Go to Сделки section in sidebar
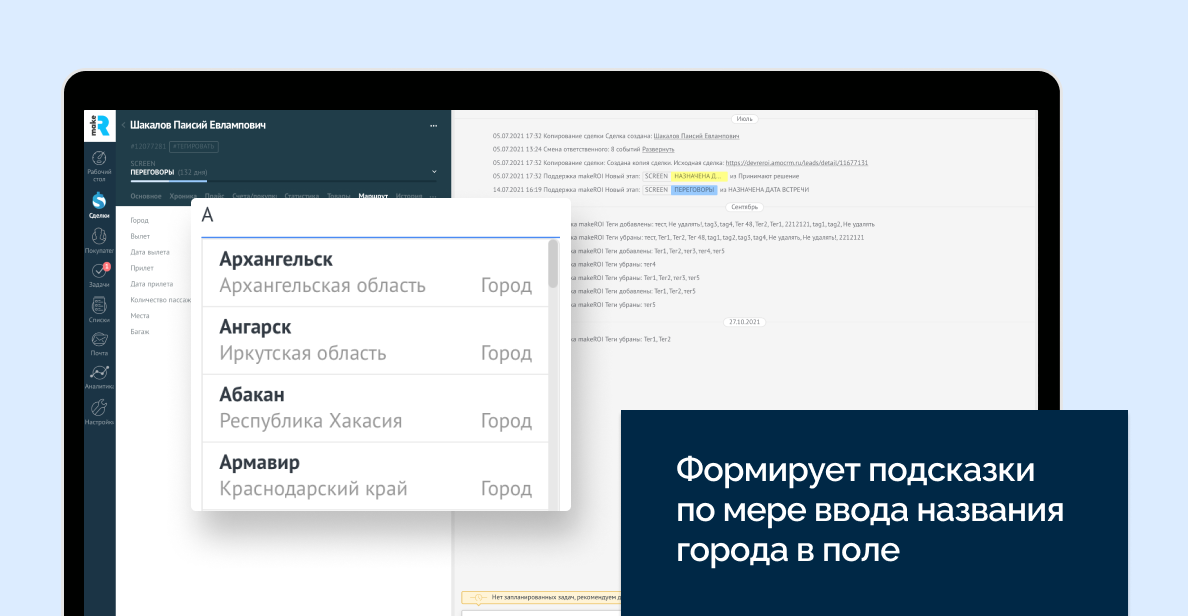The width and height of the screenshot is (1188, 616). pos(99,205)
